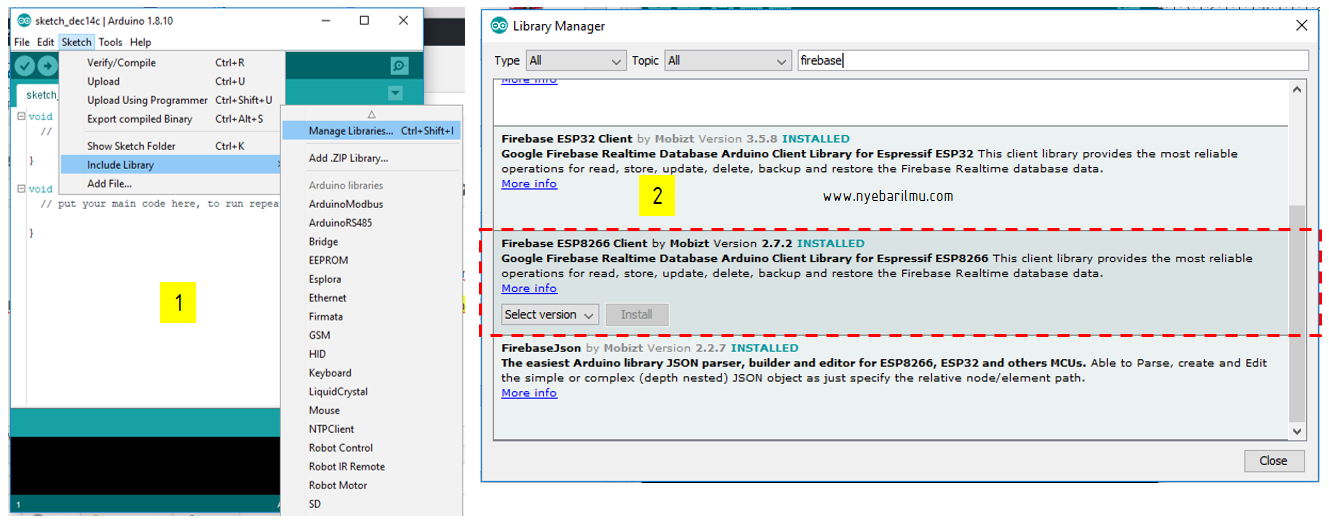Select Upload Using Programmer
The image size is (1329, 521).
pos(171,100)
